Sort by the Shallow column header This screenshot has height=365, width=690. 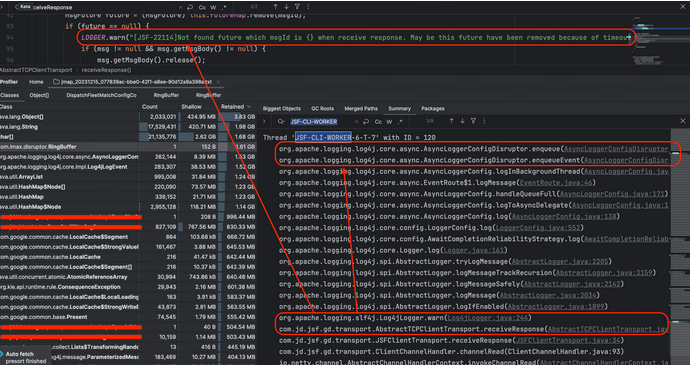pyautogui.click(x=191, y=107)
